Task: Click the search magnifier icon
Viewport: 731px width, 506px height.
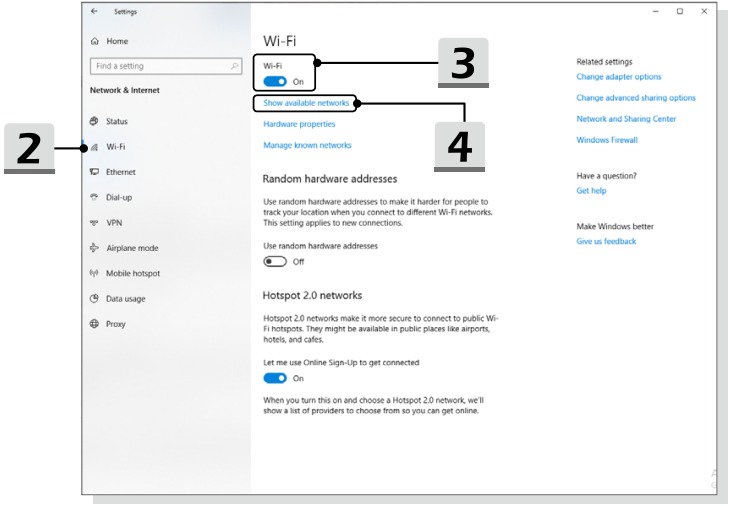Action: coord(234,66)
